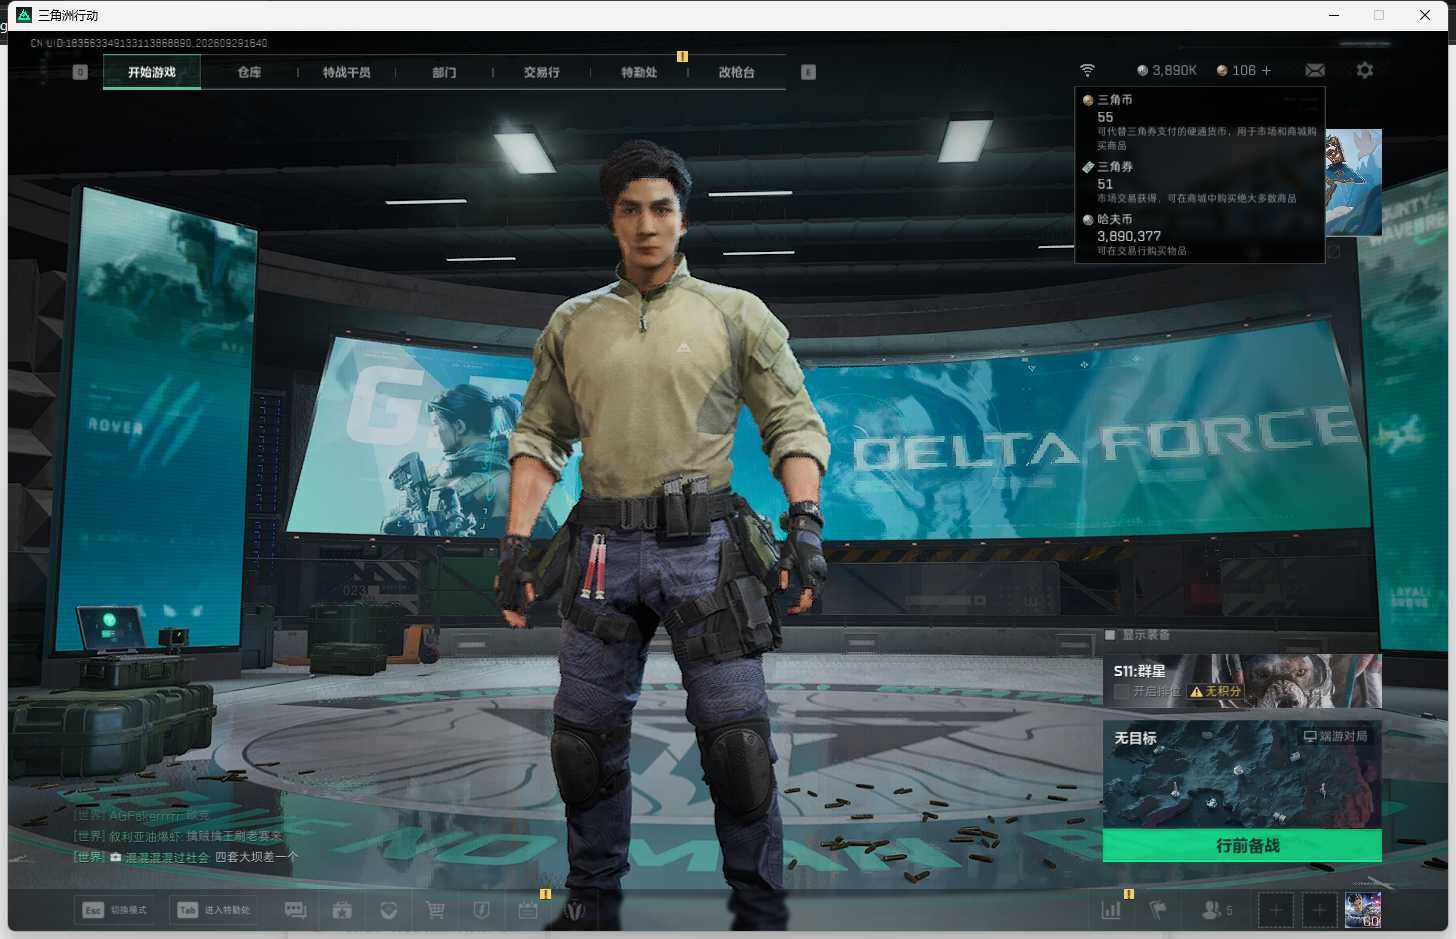This screenshot has height=939, width=1456.
Task: Select the 开始游戏 tab
Action: click(152, 72)
